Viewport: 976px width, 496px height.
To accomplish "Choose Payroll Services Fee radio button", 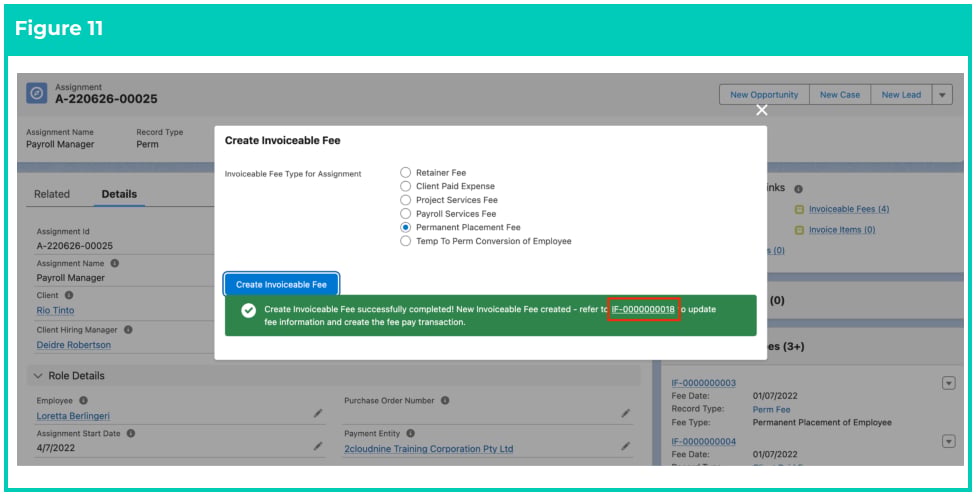I will point(405,213).
